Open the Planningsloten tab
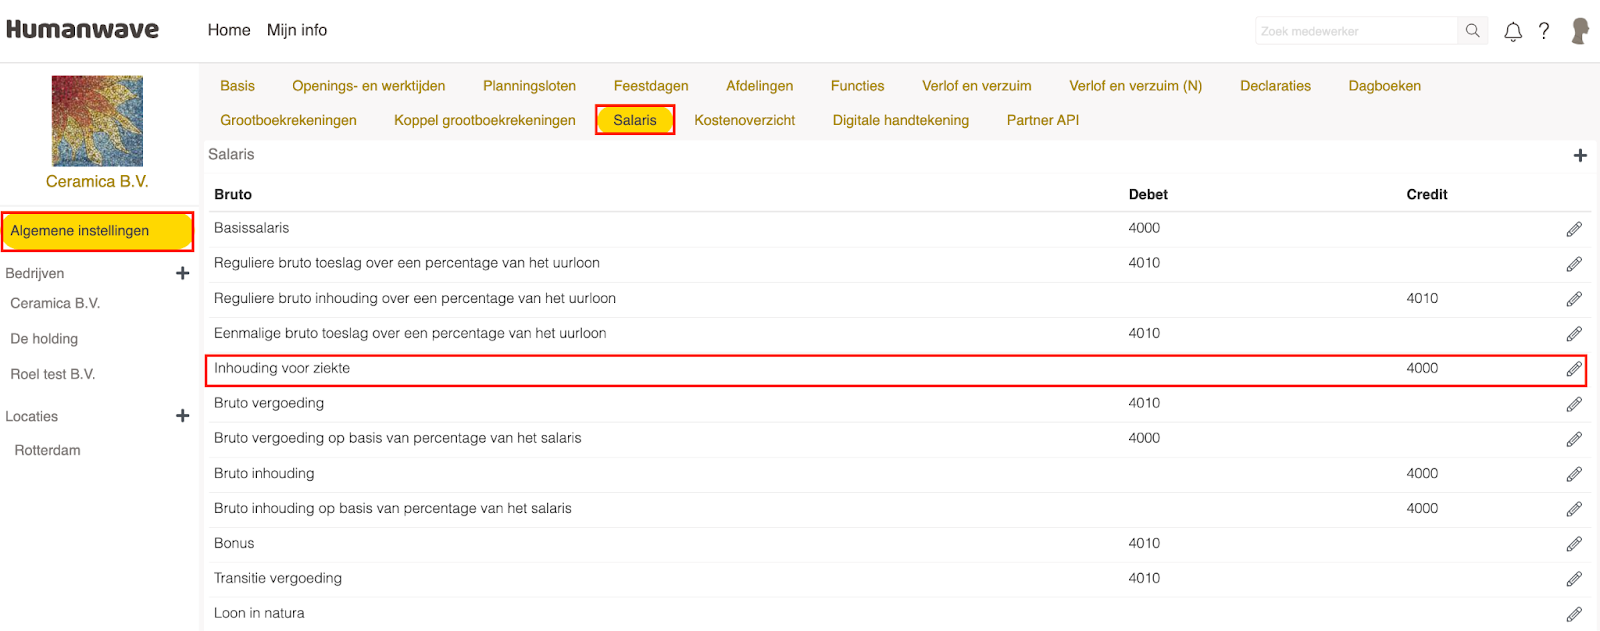The image size is (1600, 631). [x=529, y=86]
